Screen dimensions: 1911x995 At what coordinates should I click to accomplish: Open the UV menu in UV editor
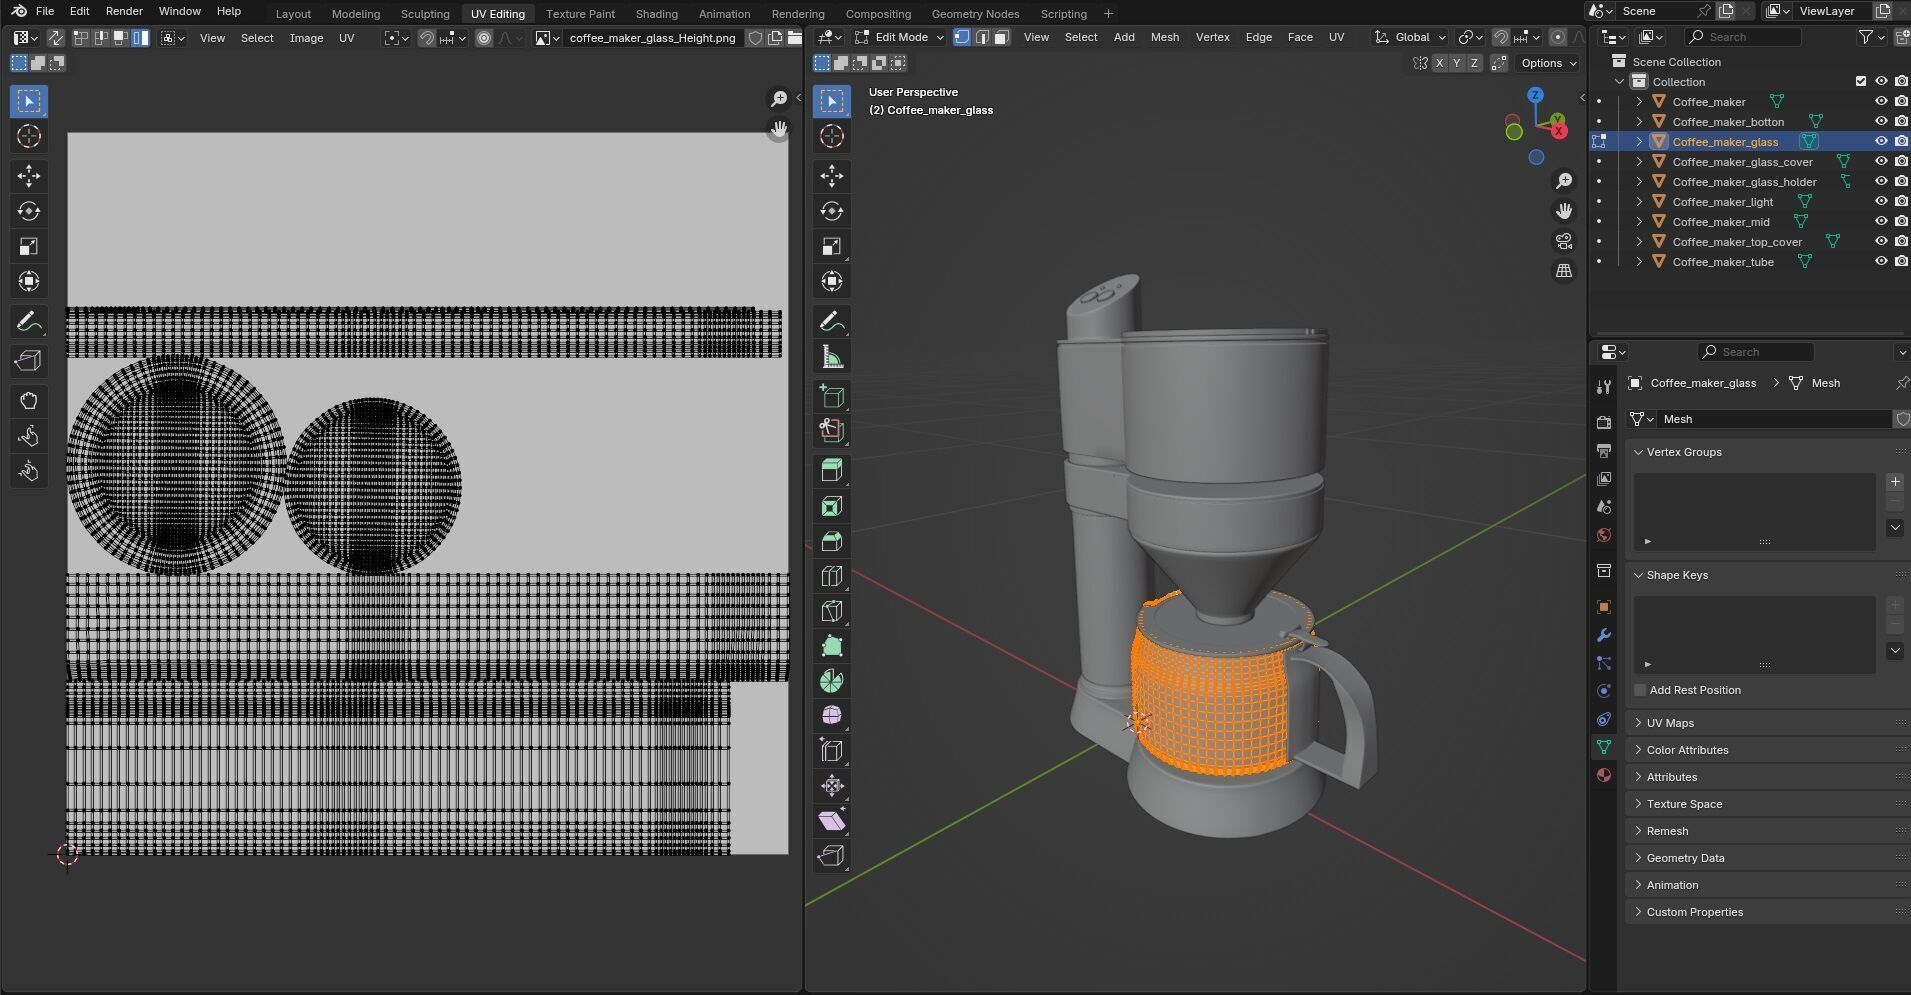346,38
